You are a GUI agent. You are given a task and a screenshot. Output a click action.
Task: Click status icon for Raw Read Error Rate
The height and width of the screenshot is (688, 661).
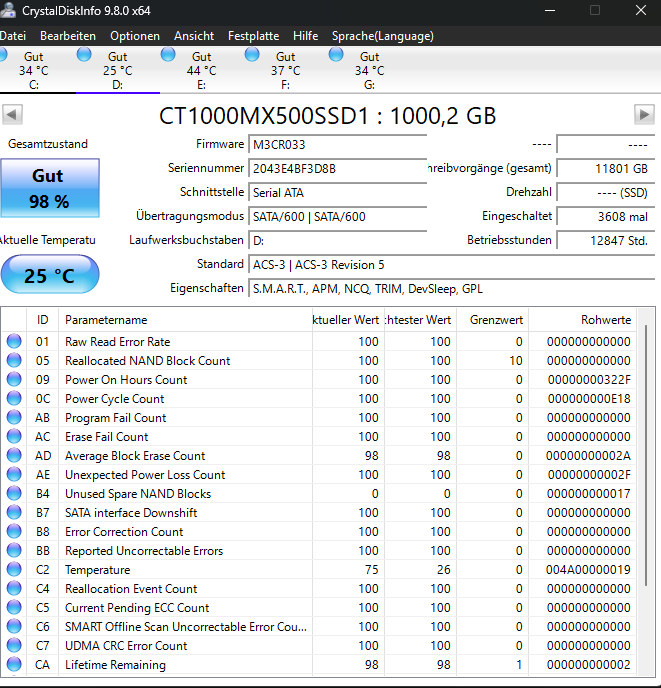point(14,341)
